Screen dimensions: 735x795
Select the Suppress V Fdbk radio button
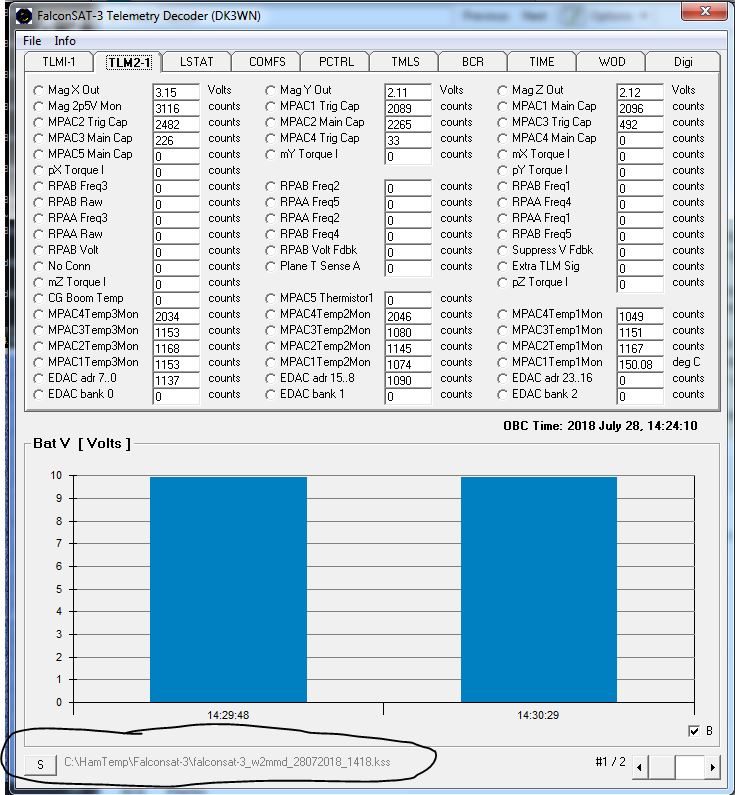pyautogui.click(x=502, y=250)
